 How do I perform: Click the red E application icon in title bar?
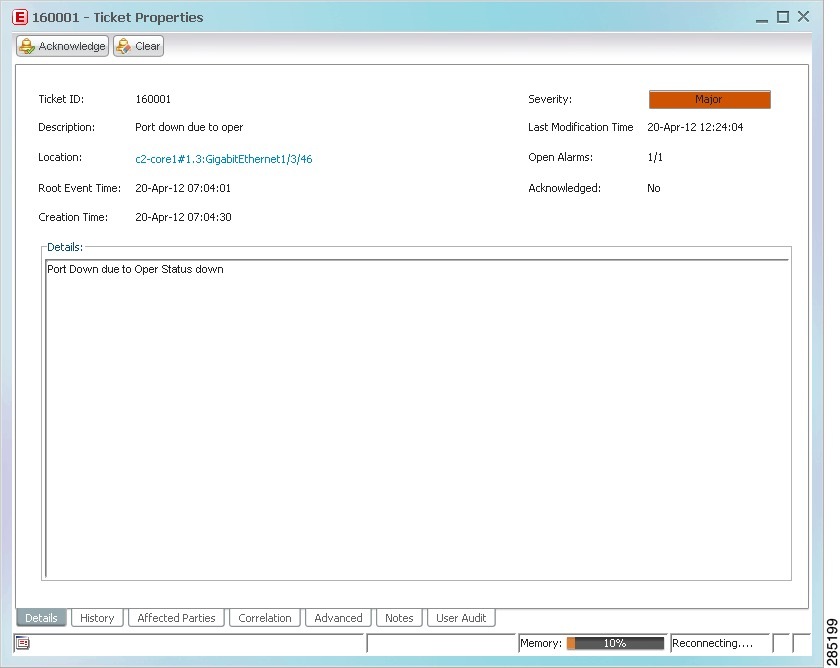(20, 17)
